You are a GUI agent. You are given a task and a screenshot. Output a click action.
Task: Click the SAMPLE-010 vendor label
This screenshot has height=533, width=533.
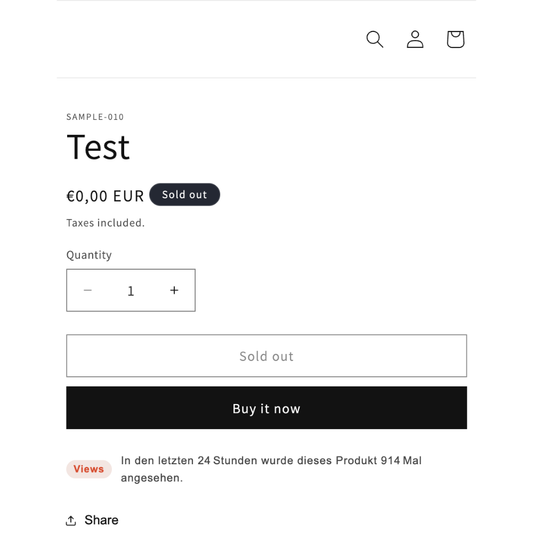(x=95, y=117)
